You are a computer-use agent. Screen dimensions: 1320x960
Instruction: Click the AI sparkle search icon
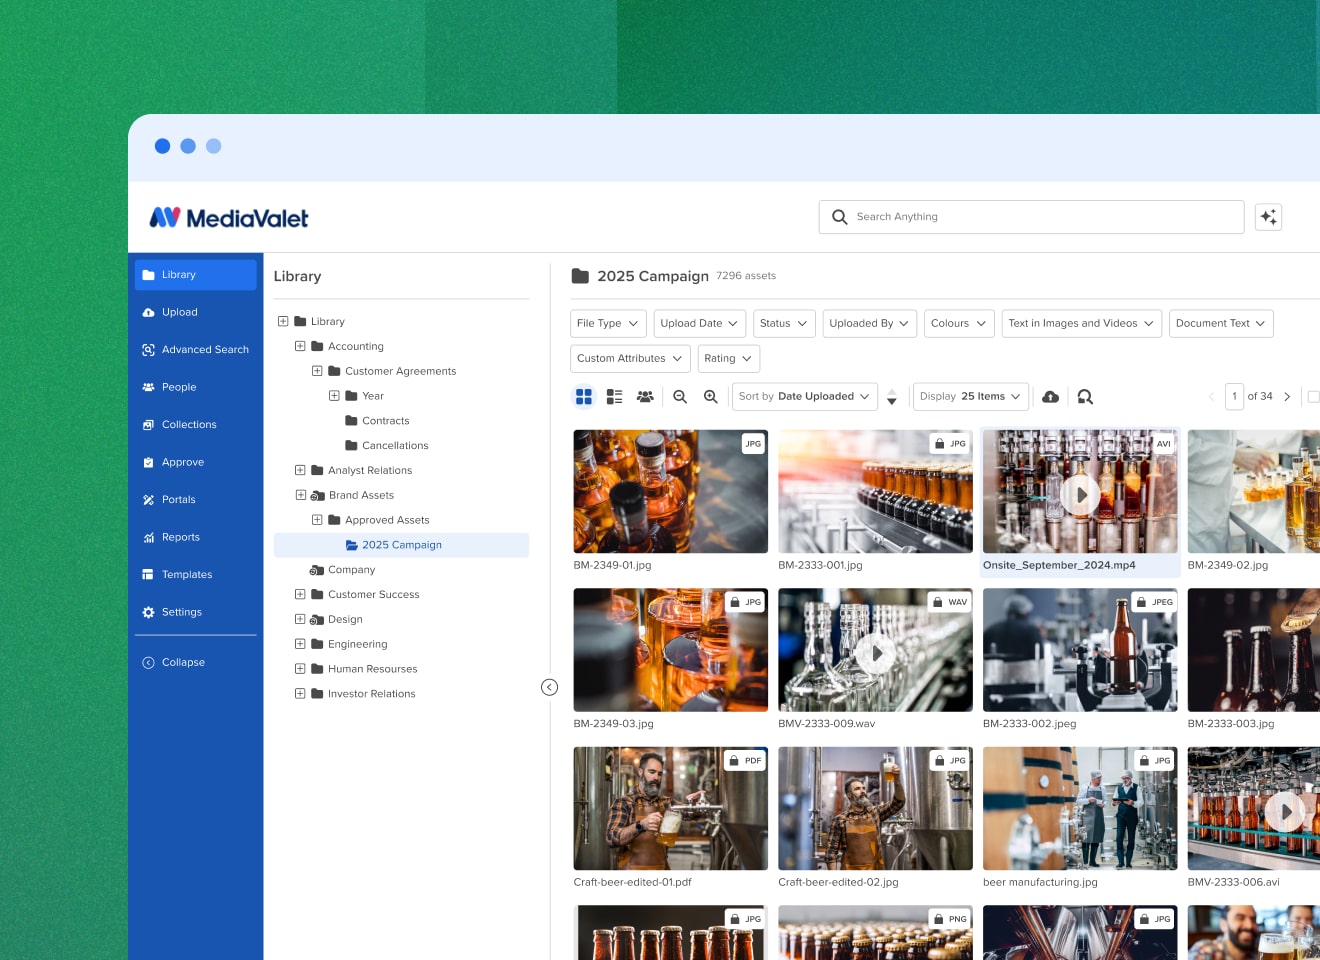click(x=1268, y=217)
